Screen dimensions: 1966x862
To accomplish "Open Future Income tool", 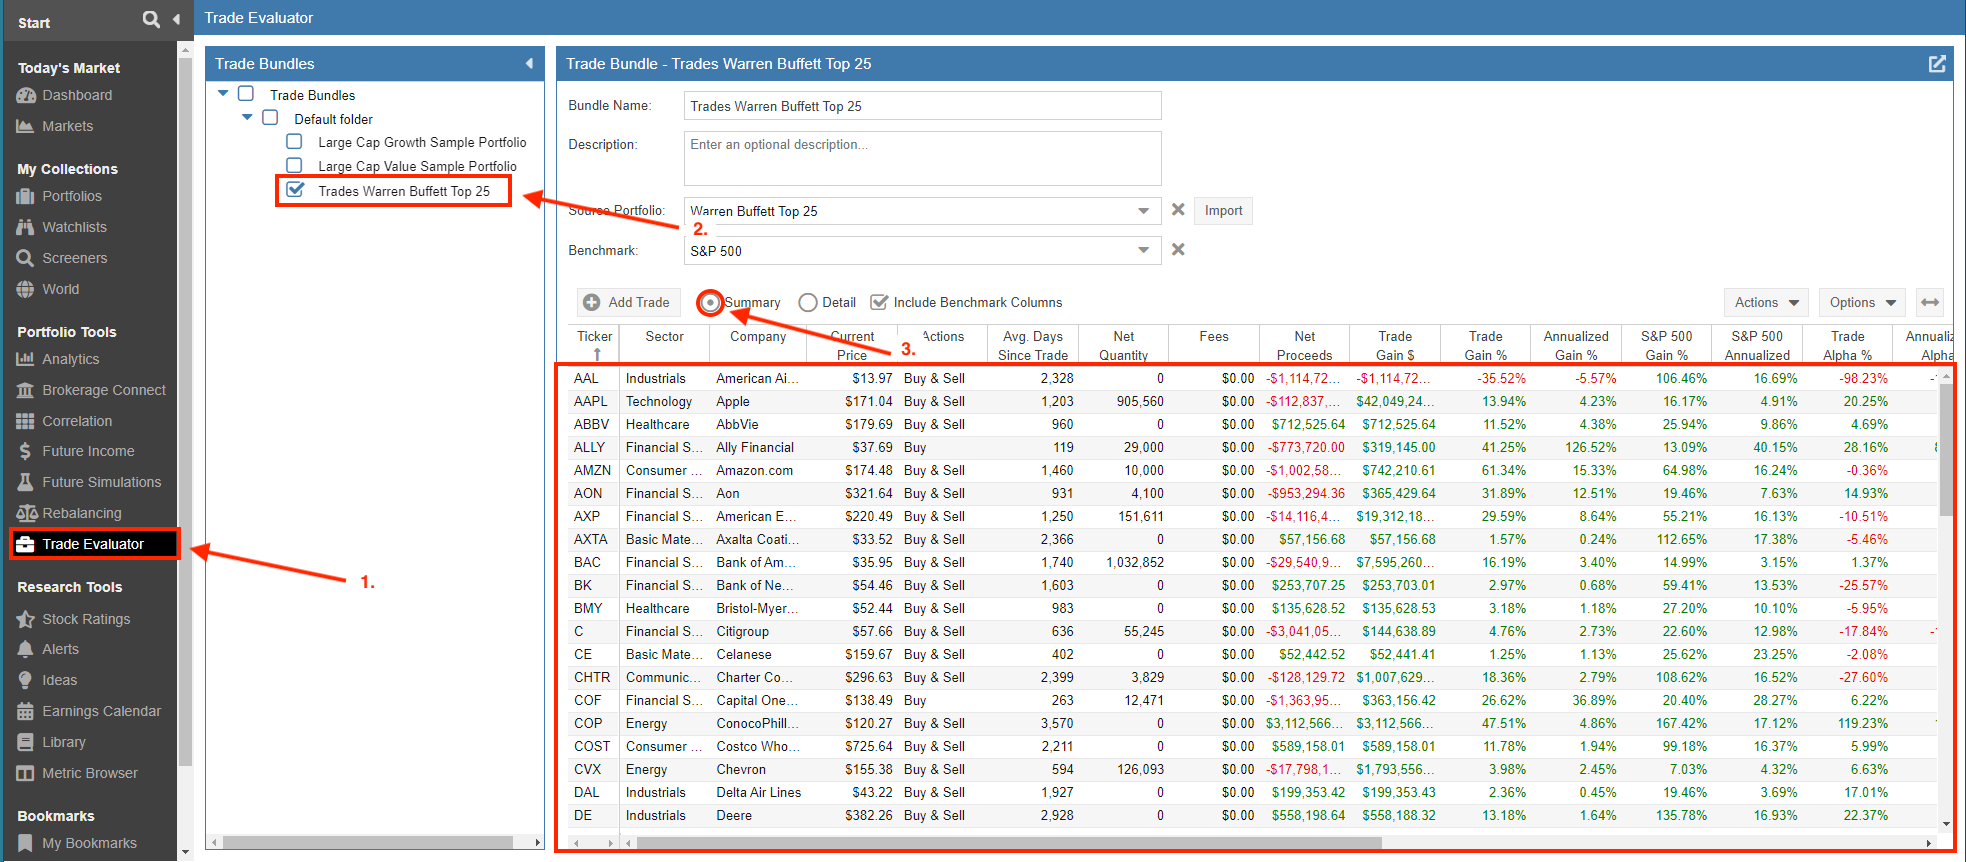I will [88, 451].
